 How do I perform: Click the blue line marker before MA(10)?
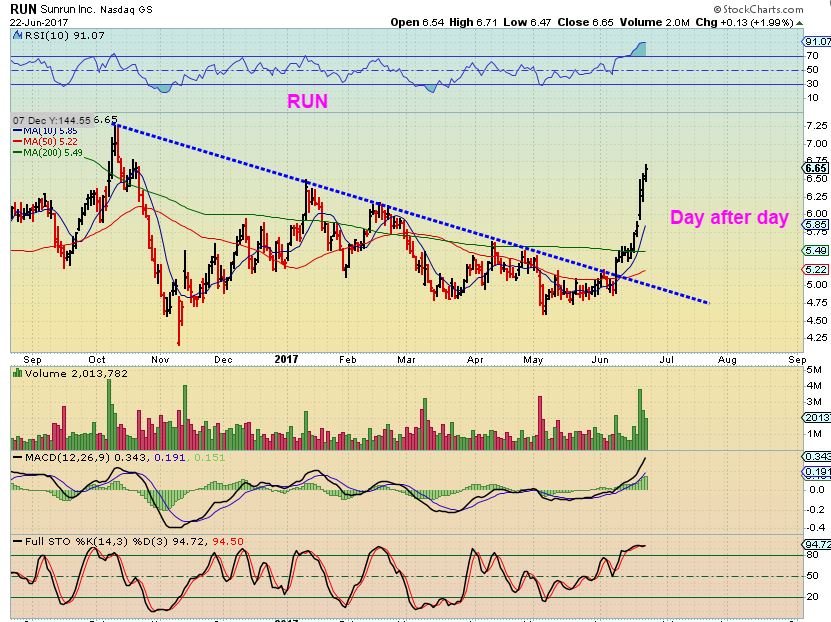tap(17, 130)
